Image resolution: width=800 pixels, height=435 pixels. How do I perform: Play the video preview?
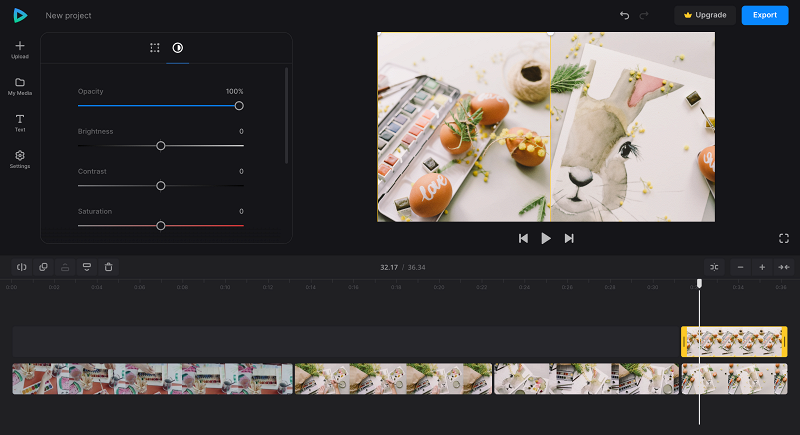click(546, 238)
